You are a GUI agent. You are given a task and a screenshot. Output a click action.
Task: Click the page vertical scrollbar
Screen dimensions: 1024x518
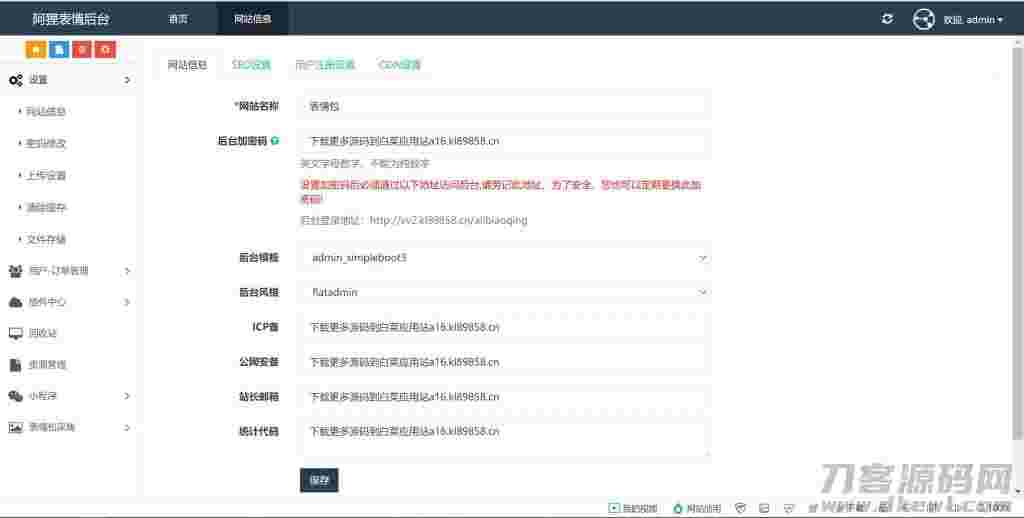coord(1019,242)
